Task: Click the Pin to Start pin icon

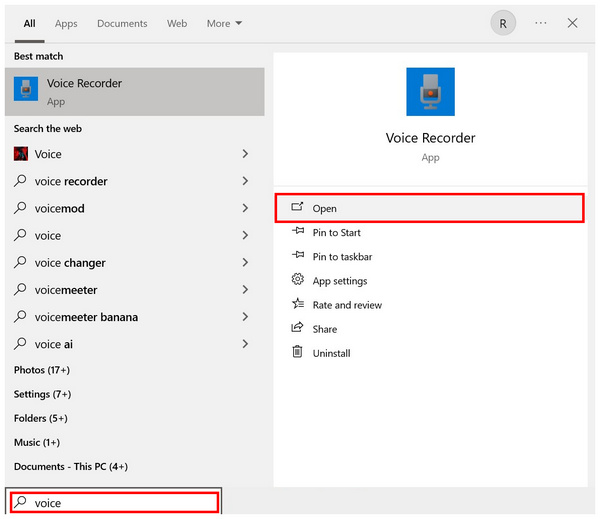Action: 298,231
